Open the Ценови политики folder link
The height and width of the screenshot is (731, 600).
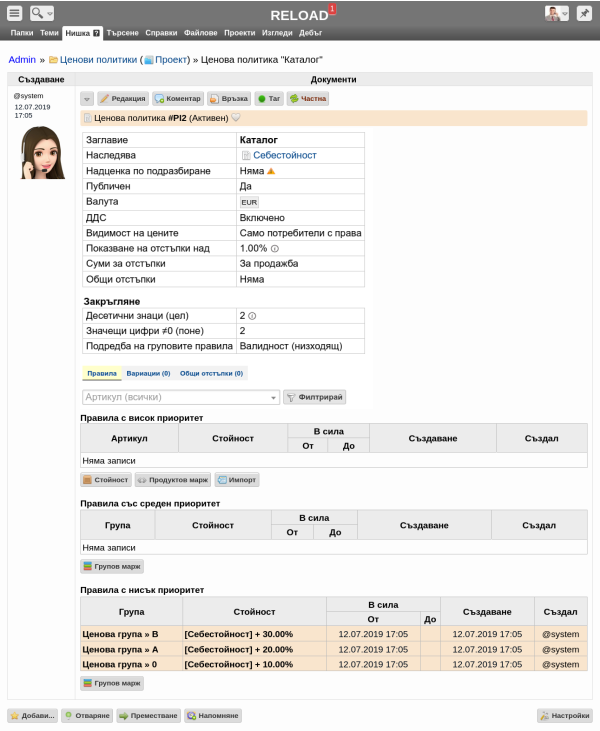coord(98,60)
